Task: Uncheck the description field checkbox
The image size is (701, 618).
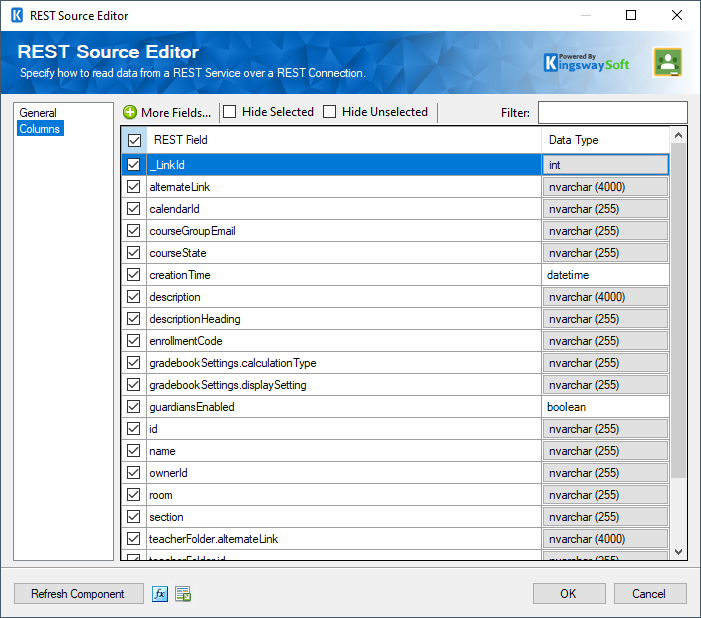Action: 134,296
